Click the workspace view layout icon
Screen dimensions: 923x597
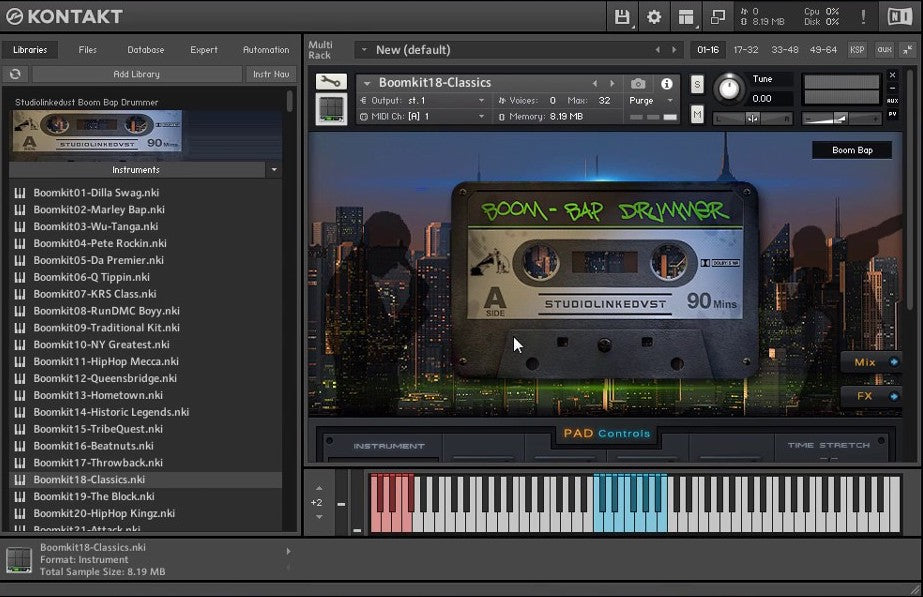point(685,17)
